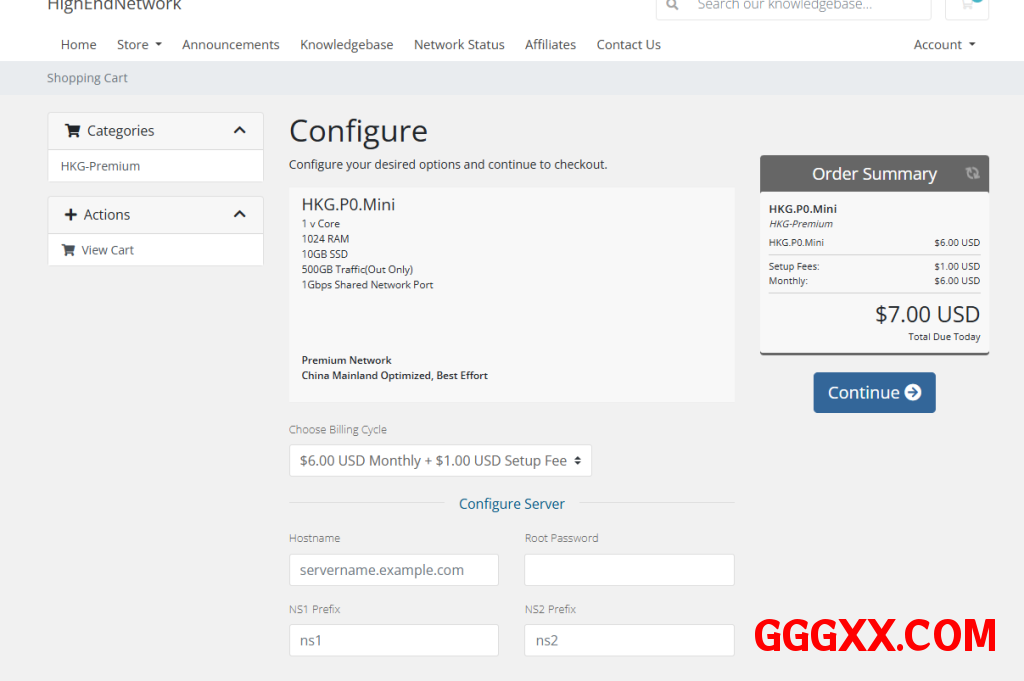Refresh the Order Summary using its icon
This screenshot has width=1024, height=681.
click(x=972, y=173)
